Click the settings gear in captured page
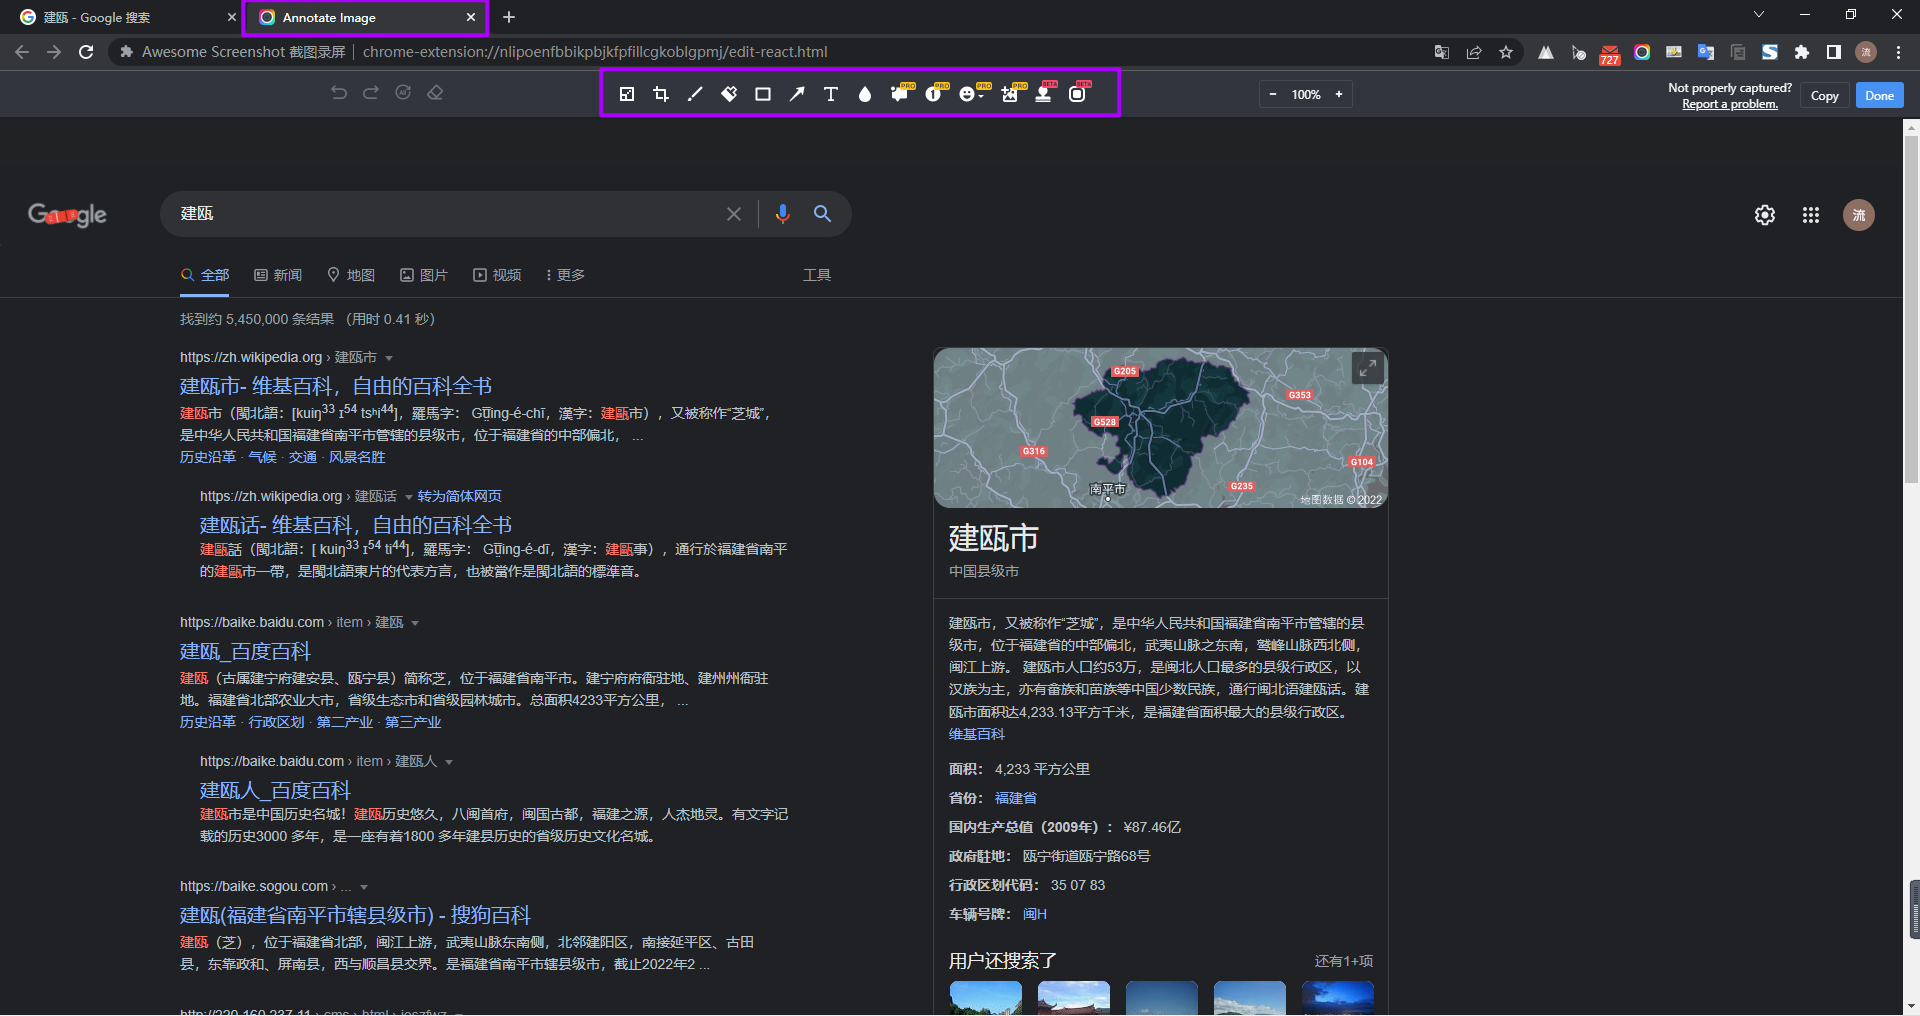Viewport: 1920px width, 1016px height. [x=1765, y=215]
